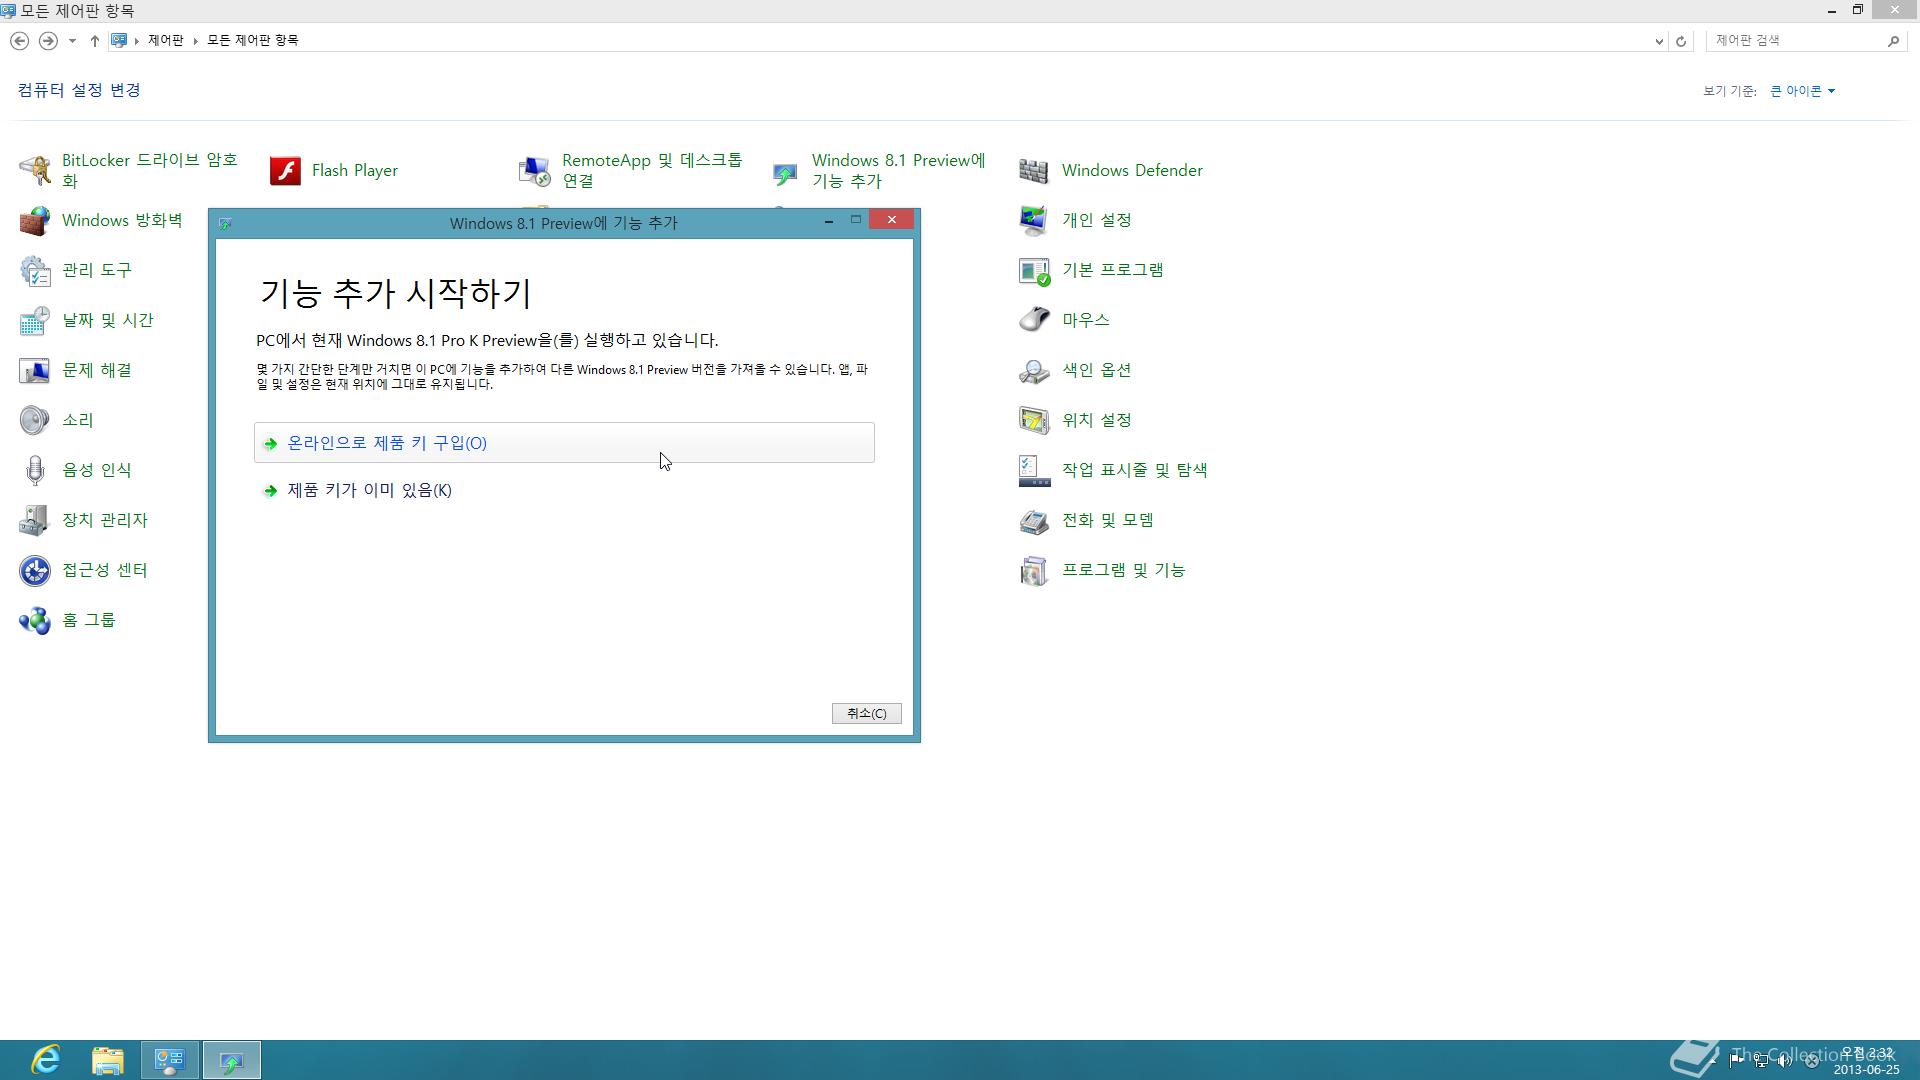Close the add features dialog window
The width and height of the screenshot is (1920, 1080).
891,220
